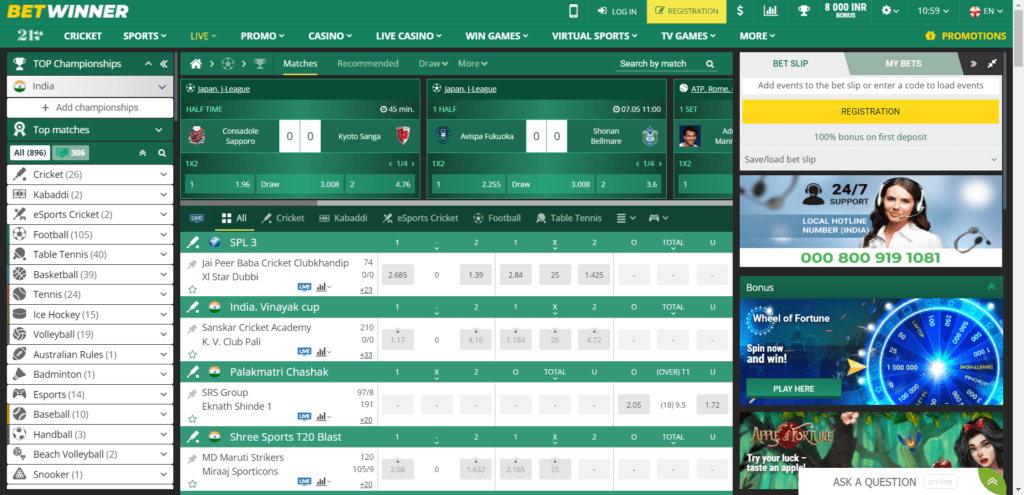
Task: Collapse the Top matches section chevron
Action: (159, 130)
